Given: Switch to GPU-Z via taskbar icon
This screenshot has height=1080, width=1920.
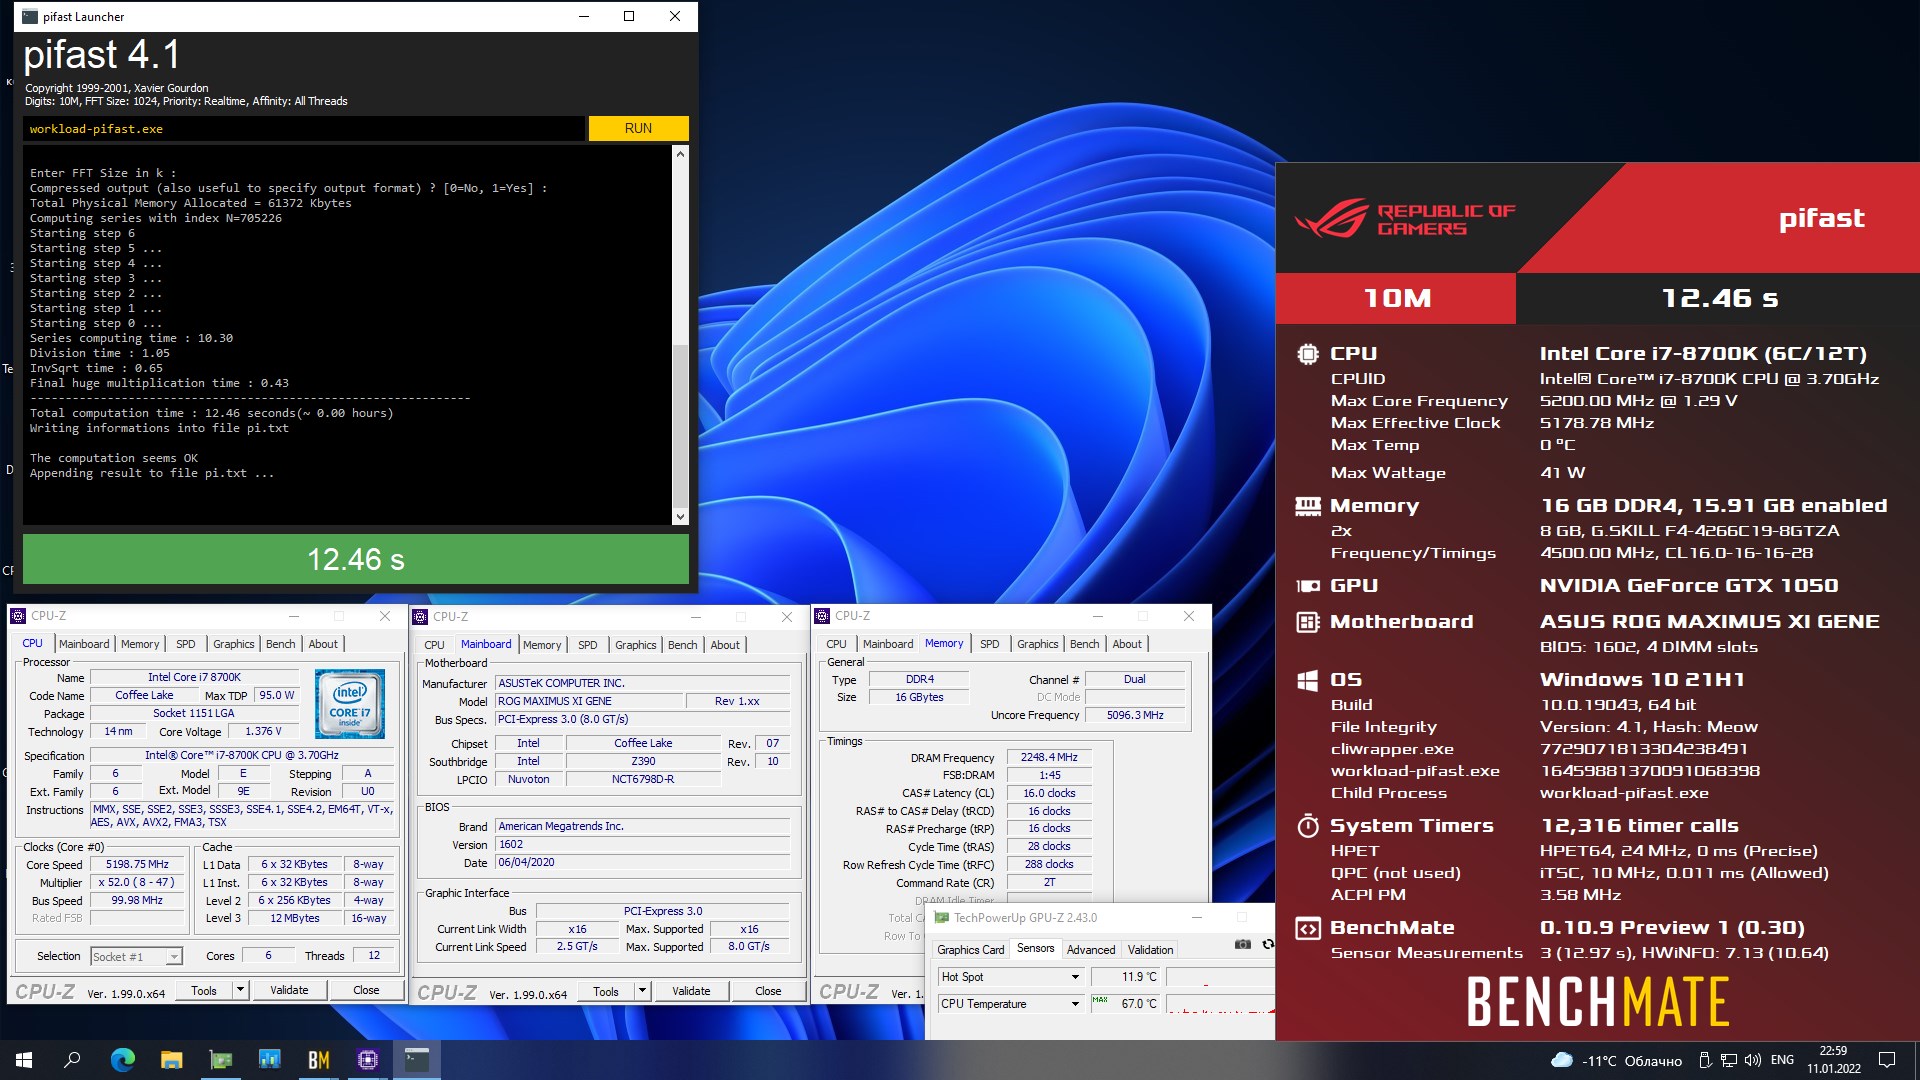Looking at the screenshot, I should point(220,1060).
